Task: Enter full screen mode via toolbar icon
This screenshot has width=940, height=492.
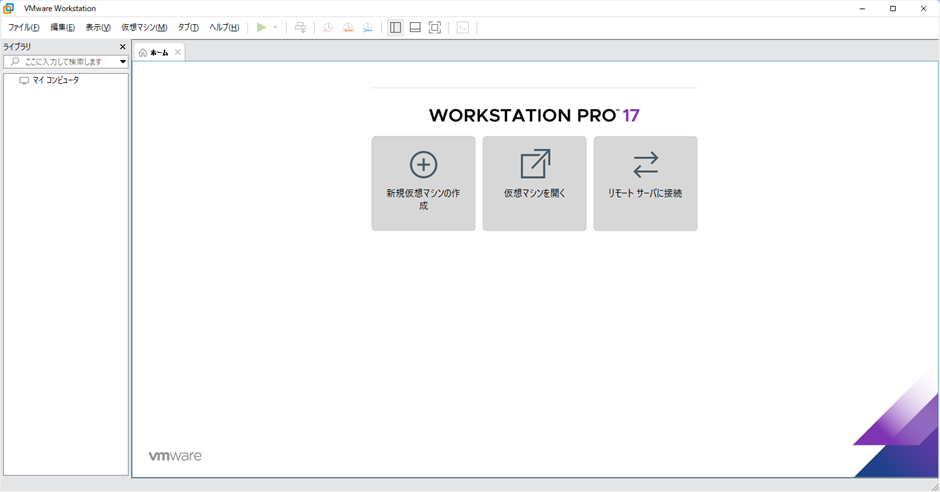Action: 435,28
